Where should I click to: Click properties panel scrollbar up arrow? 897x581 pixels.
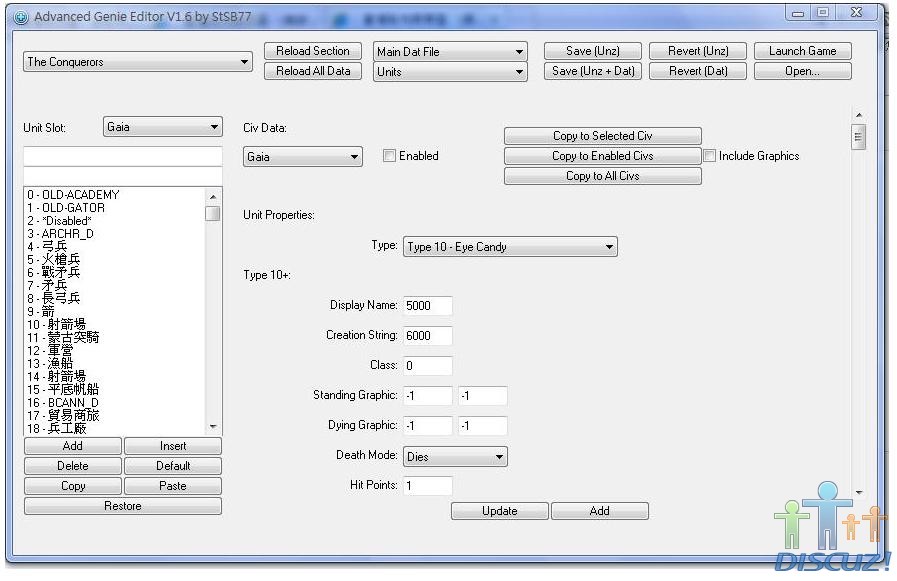(858, 116)
